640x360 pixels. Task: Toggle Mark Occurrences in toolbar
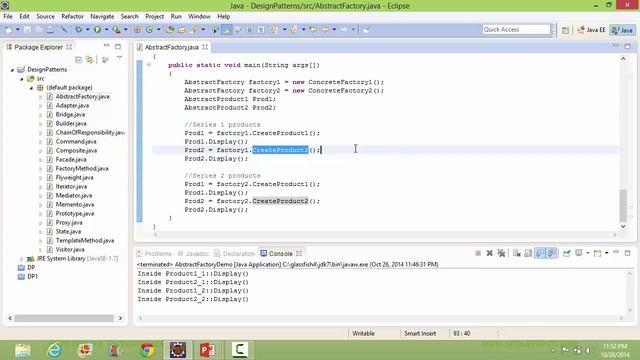[x=227, y=30]
